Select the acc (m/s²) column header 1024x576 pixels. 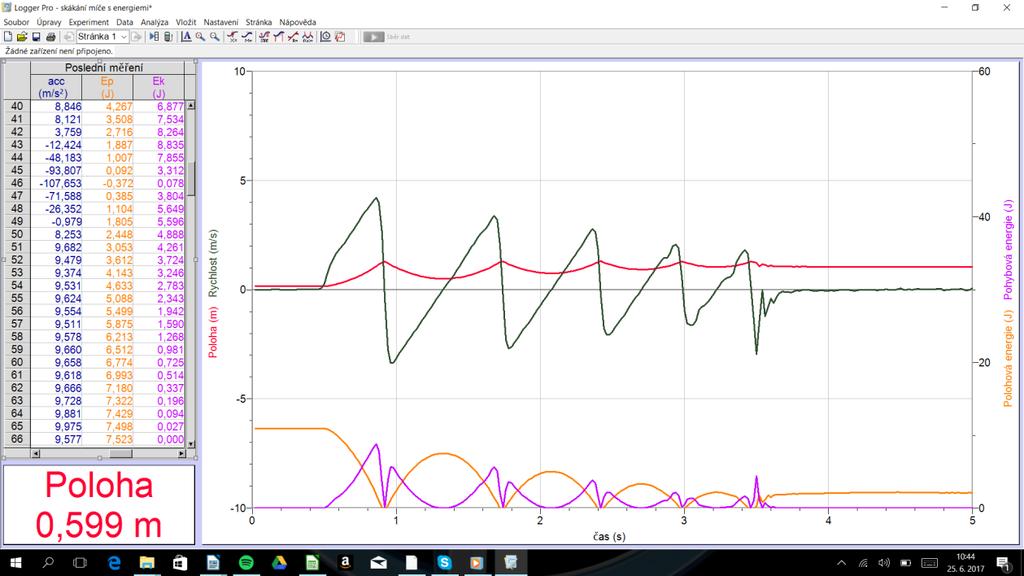(x=56, y=87)
